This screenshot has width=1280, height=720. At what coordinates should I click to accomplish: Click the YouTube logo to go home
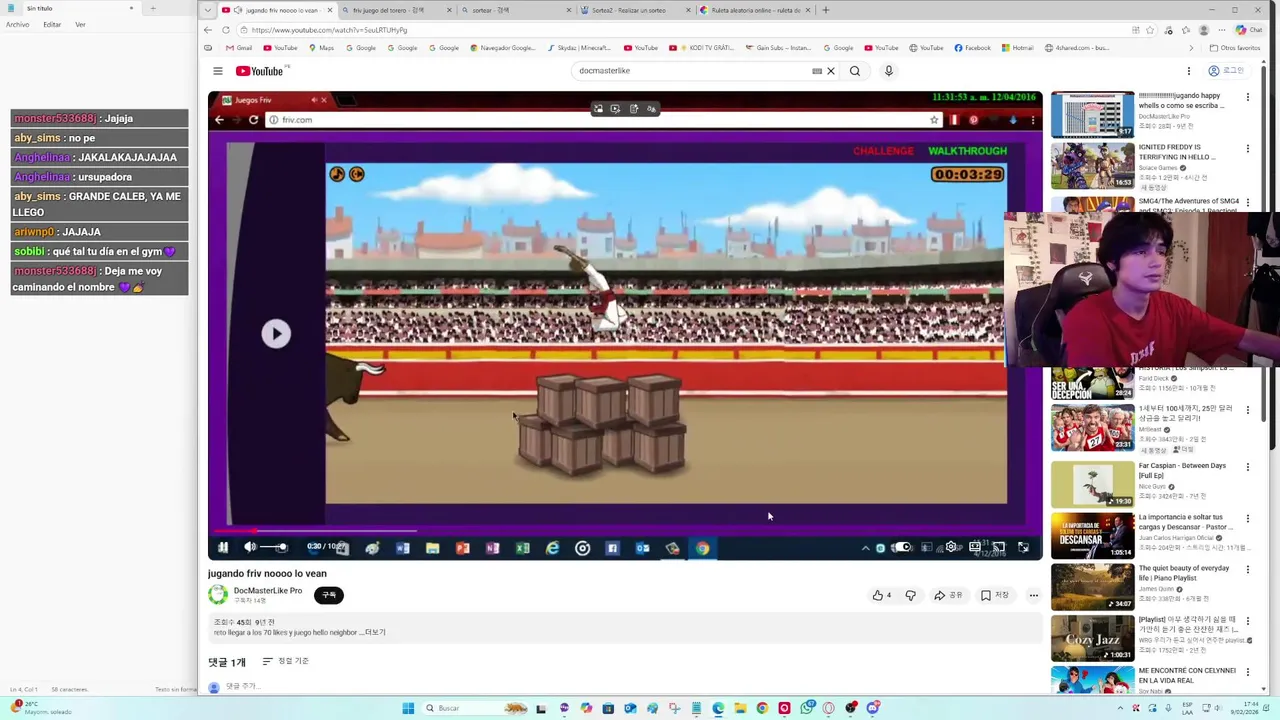click(262, 71)
